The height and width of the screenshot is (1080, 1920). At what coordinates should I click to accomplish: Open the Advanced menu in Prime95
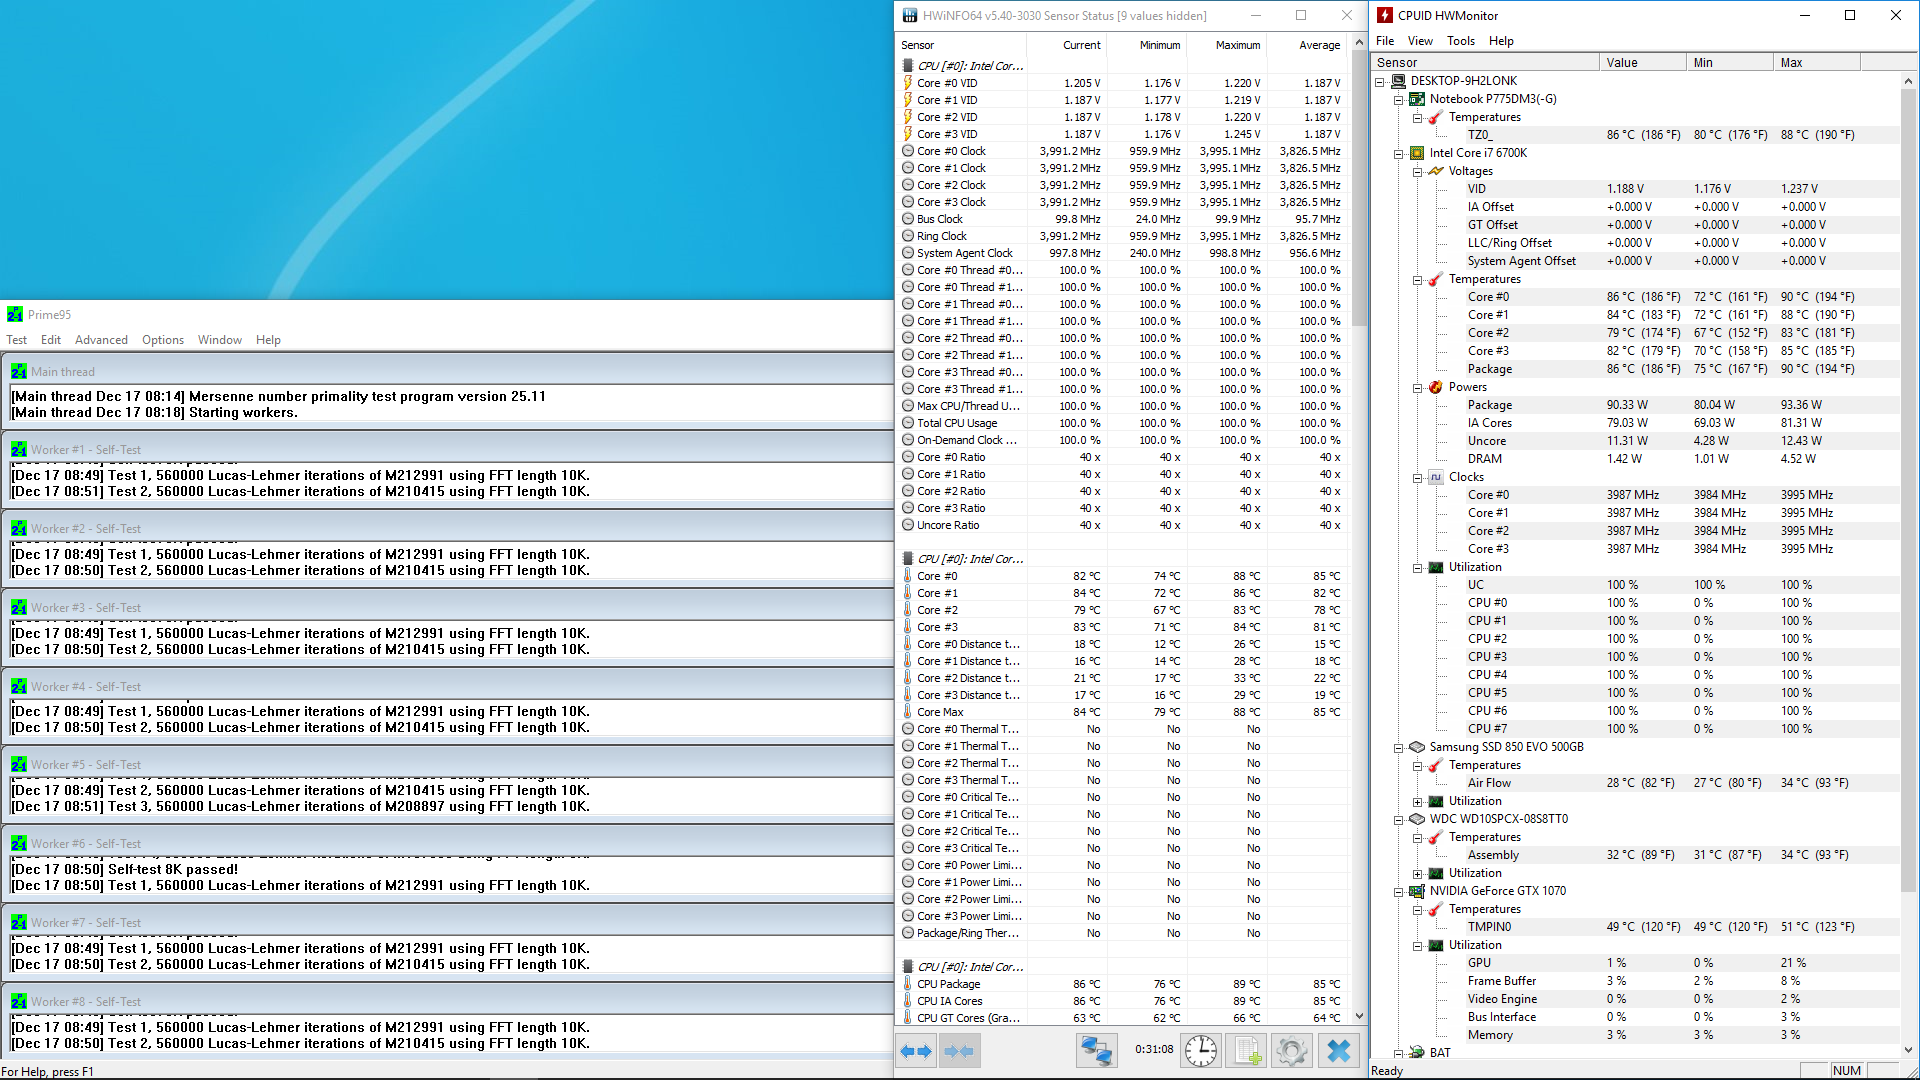tap(101, 340)
